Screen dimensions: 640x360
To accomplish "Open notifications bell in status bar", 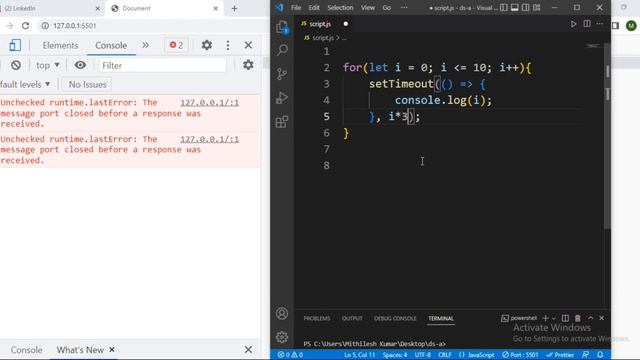I will pyautogui.click(x=600, y=355).
